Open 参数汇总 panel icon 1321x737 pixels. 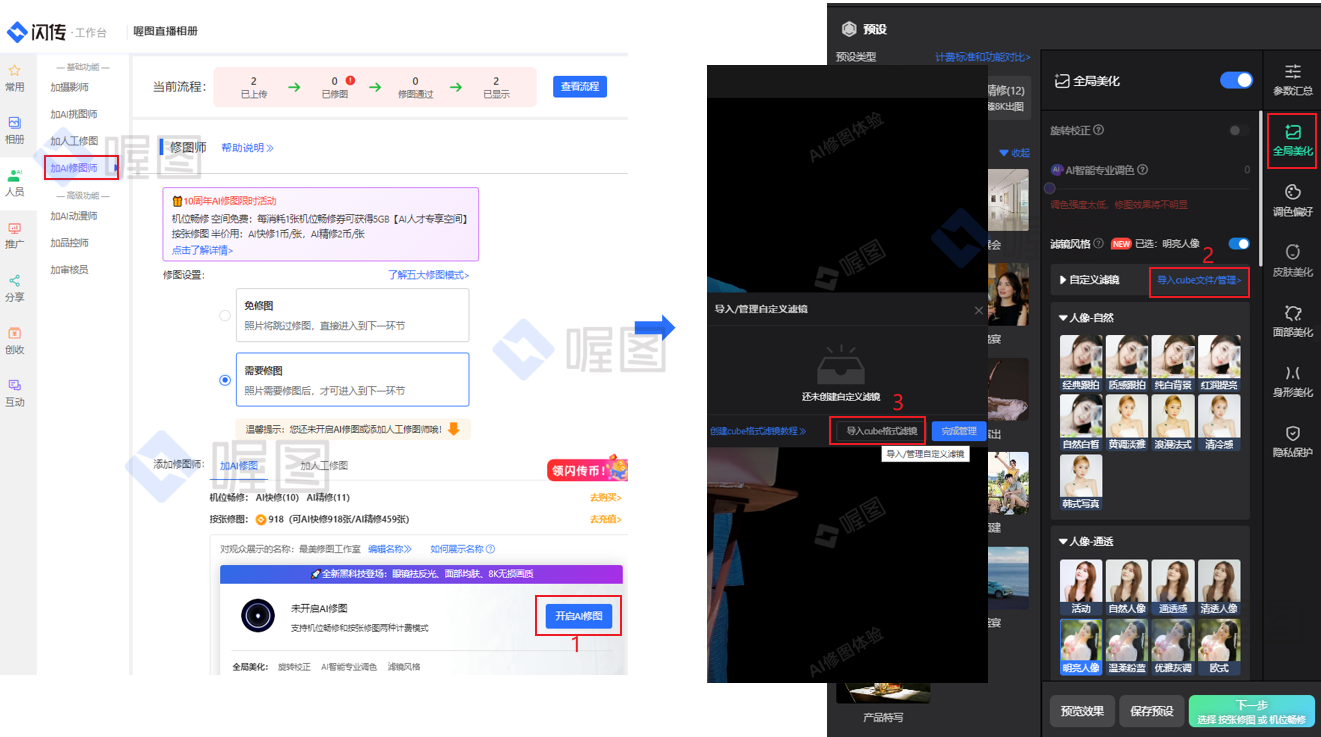(x=1292, y=79)
